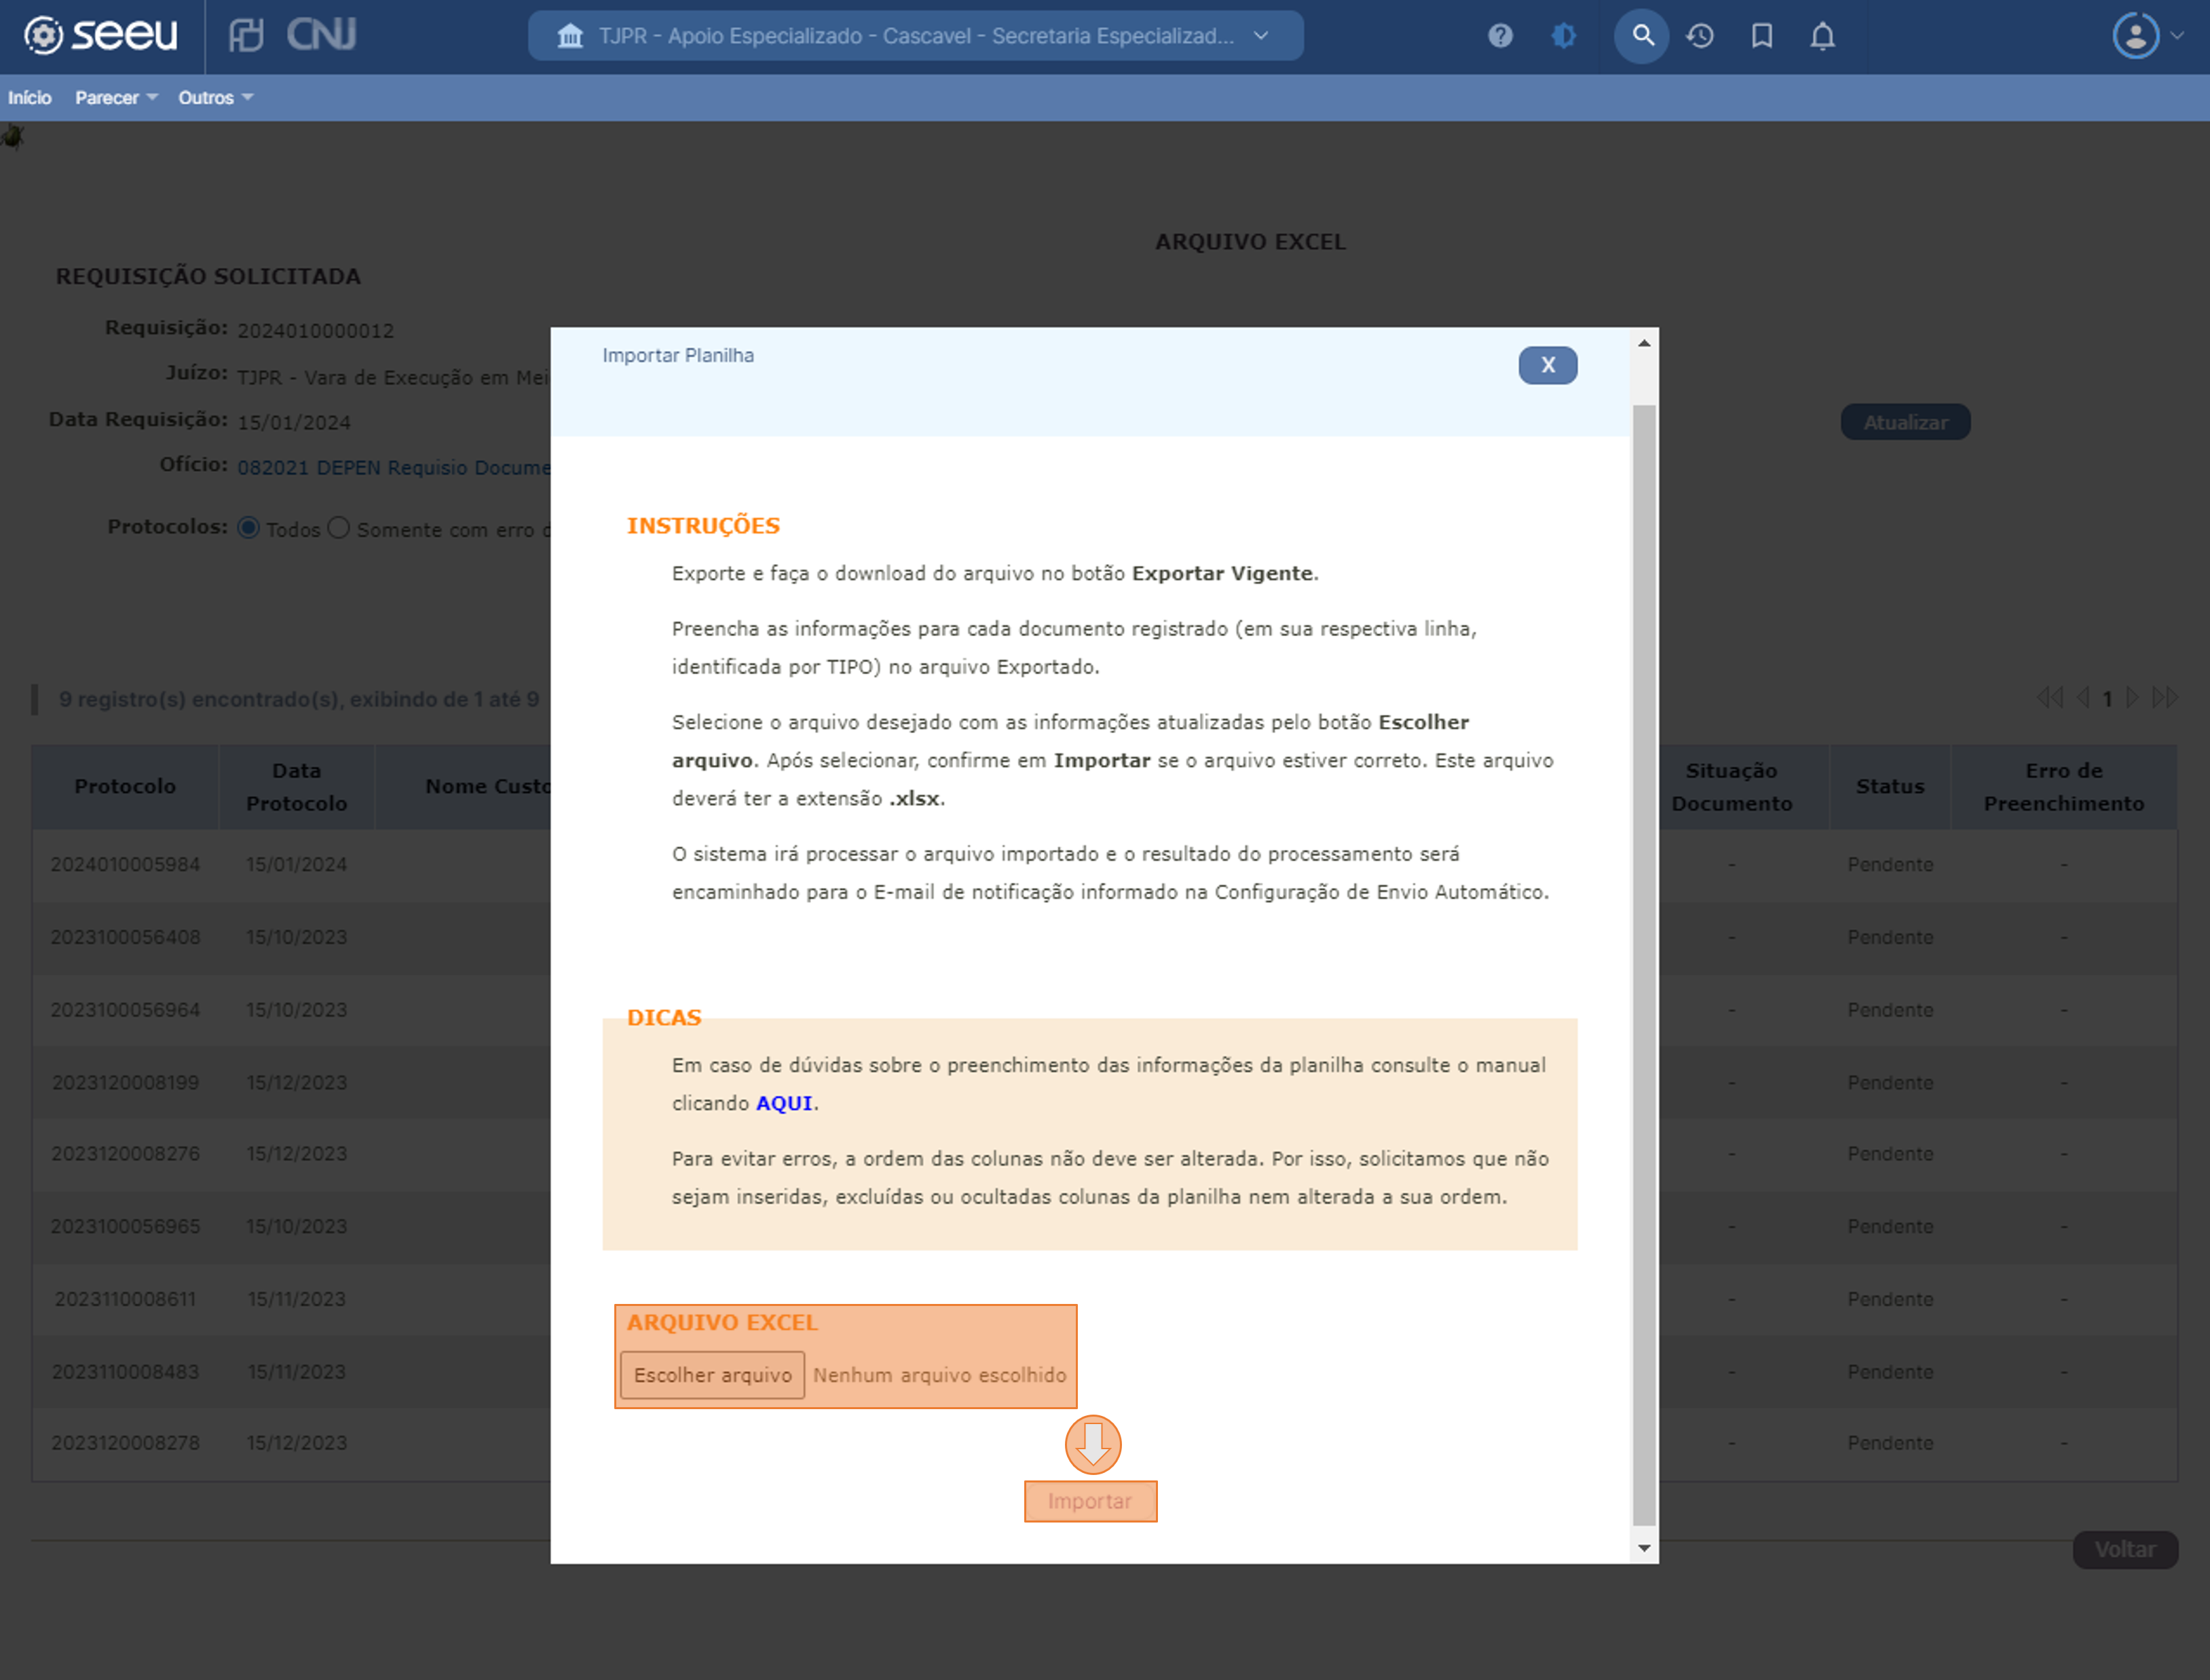Click protocol 2023100056965 cell
Viewport: 2210px width, 1680px height.
125,1226
